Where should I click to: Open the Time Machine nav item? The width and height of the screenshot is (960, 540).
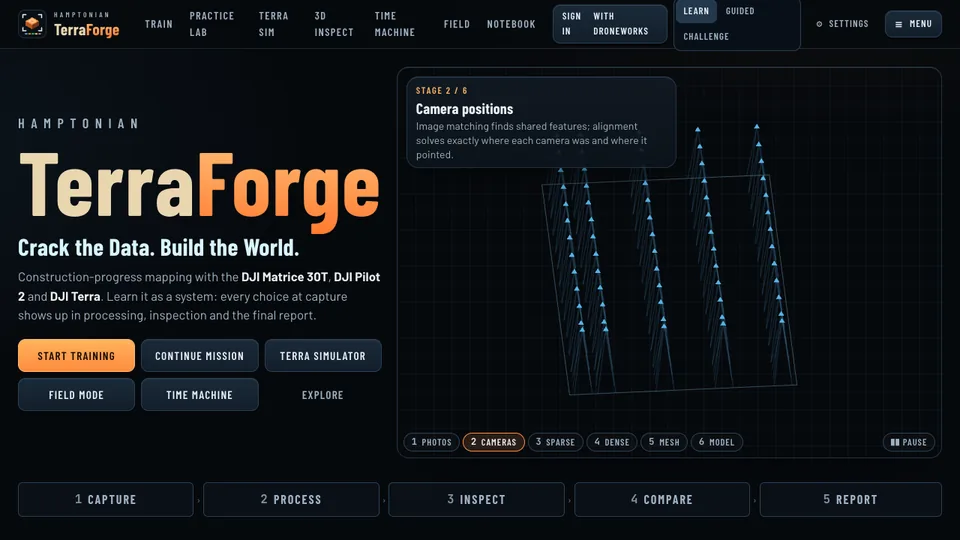tap(394, 24)
